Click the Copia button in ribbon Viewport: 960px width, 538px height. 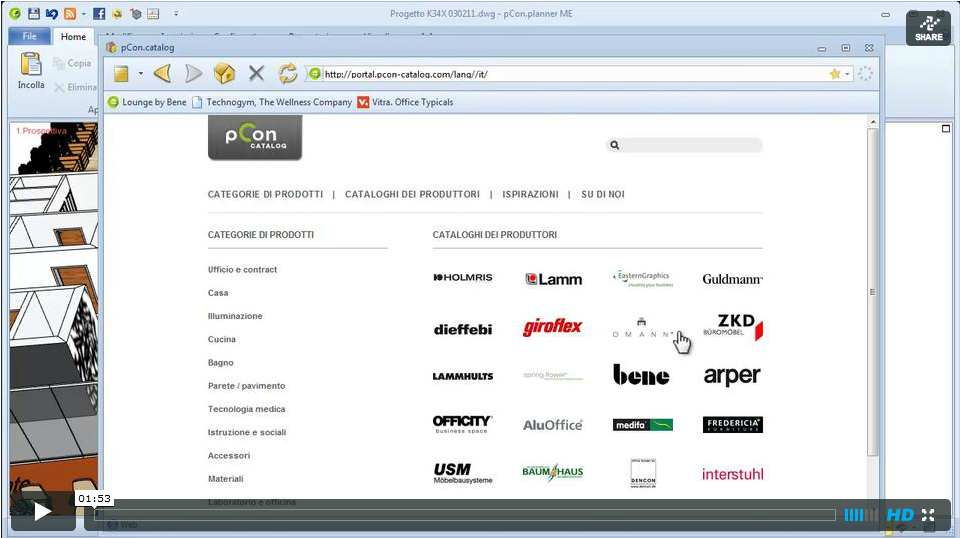pos(72,63)
